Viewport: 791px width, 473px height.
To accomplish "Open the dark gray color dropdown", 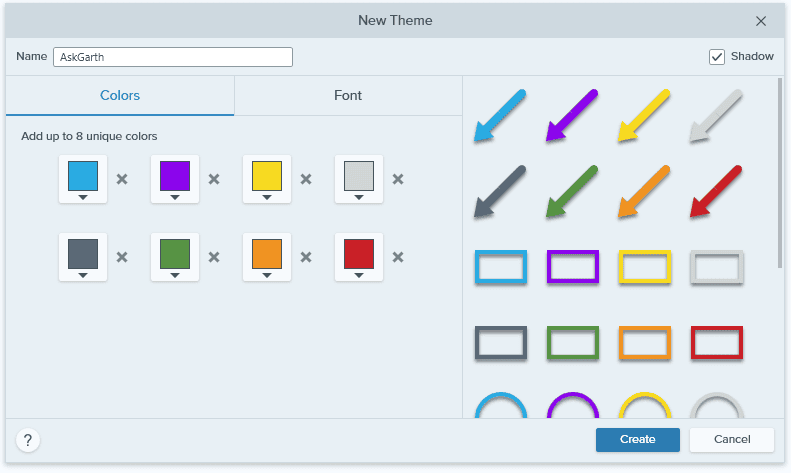I will pyautogui.click(x=83, y=275).
